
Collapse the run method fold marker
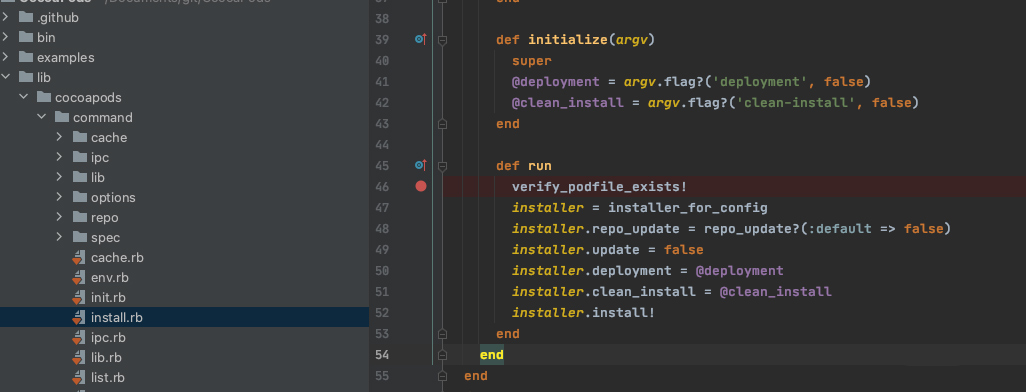point(442,166)
